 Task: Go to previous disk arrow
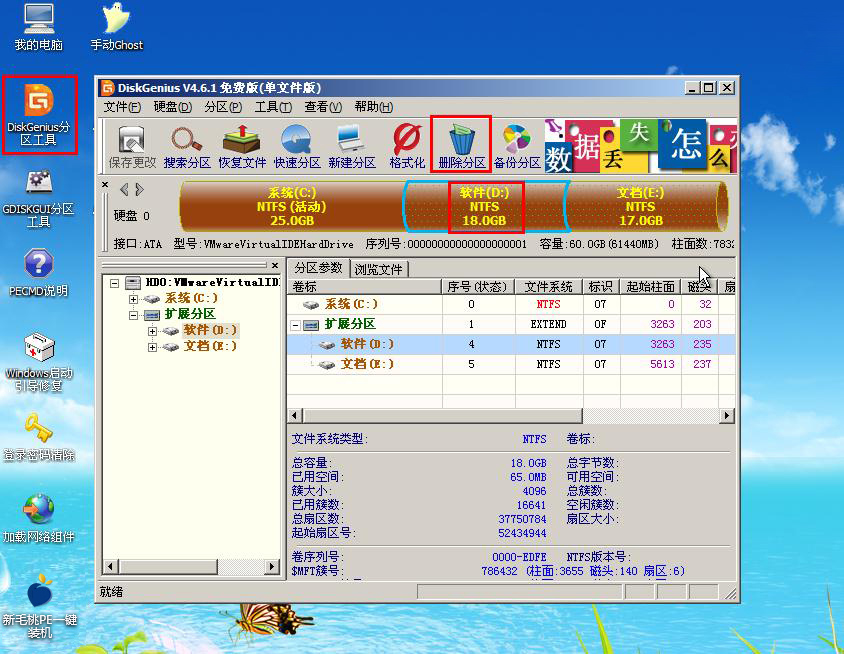(x=124, y=189)
